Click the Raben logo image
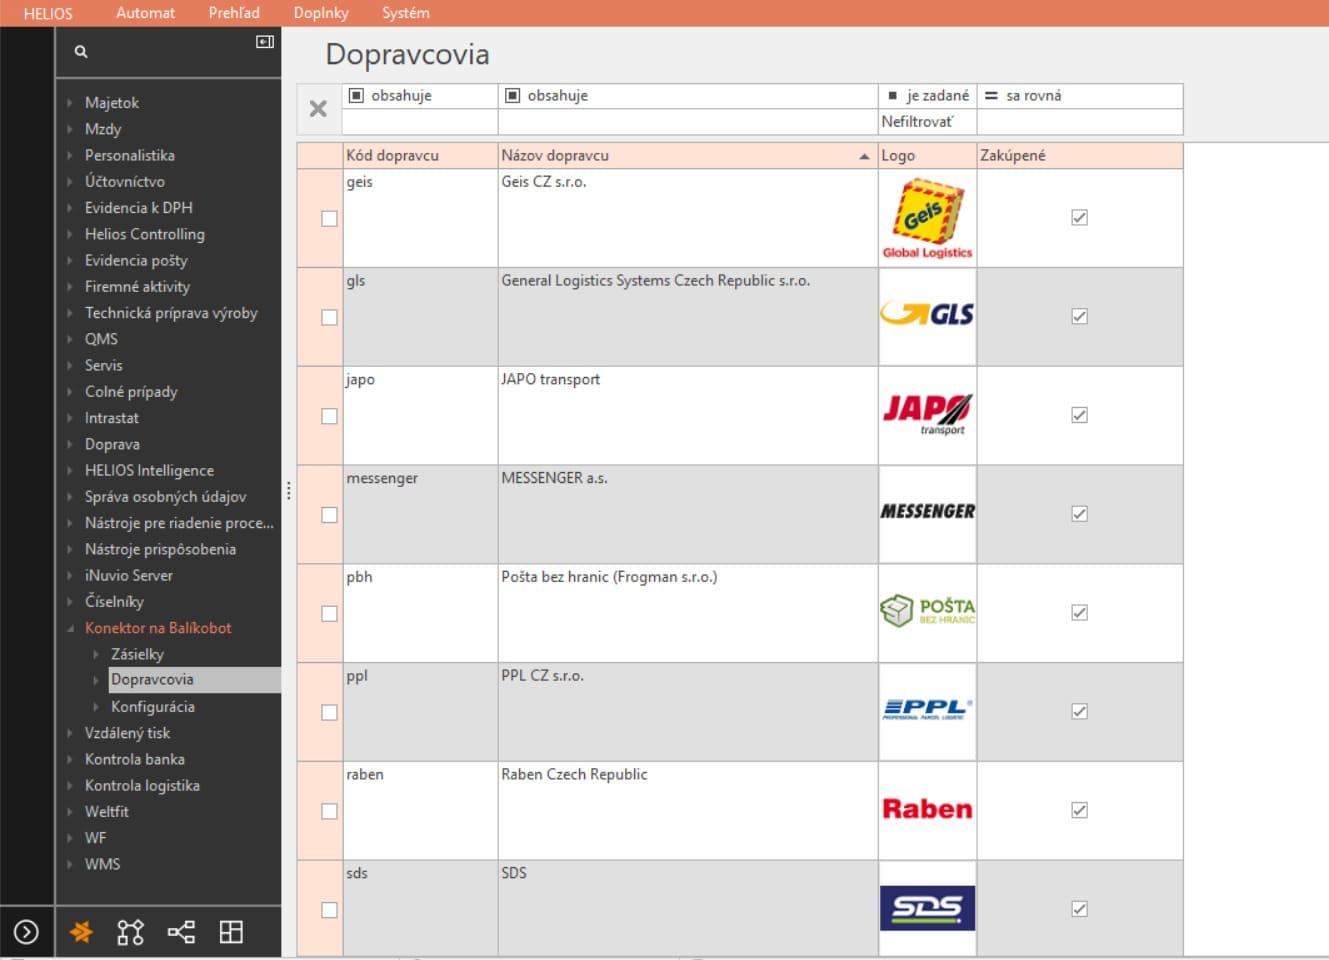 tap(927, 808)
